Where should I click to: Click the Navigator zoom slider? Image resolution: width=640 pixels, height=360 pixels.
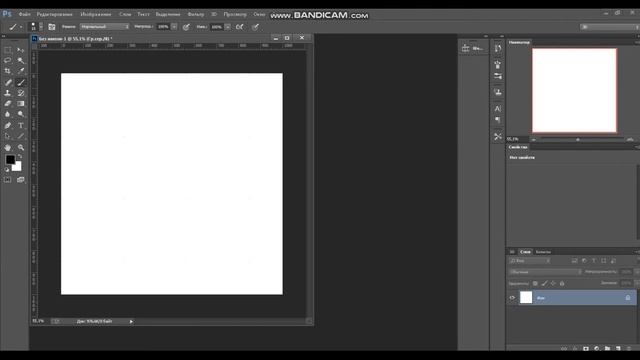(x=578, y=140)
